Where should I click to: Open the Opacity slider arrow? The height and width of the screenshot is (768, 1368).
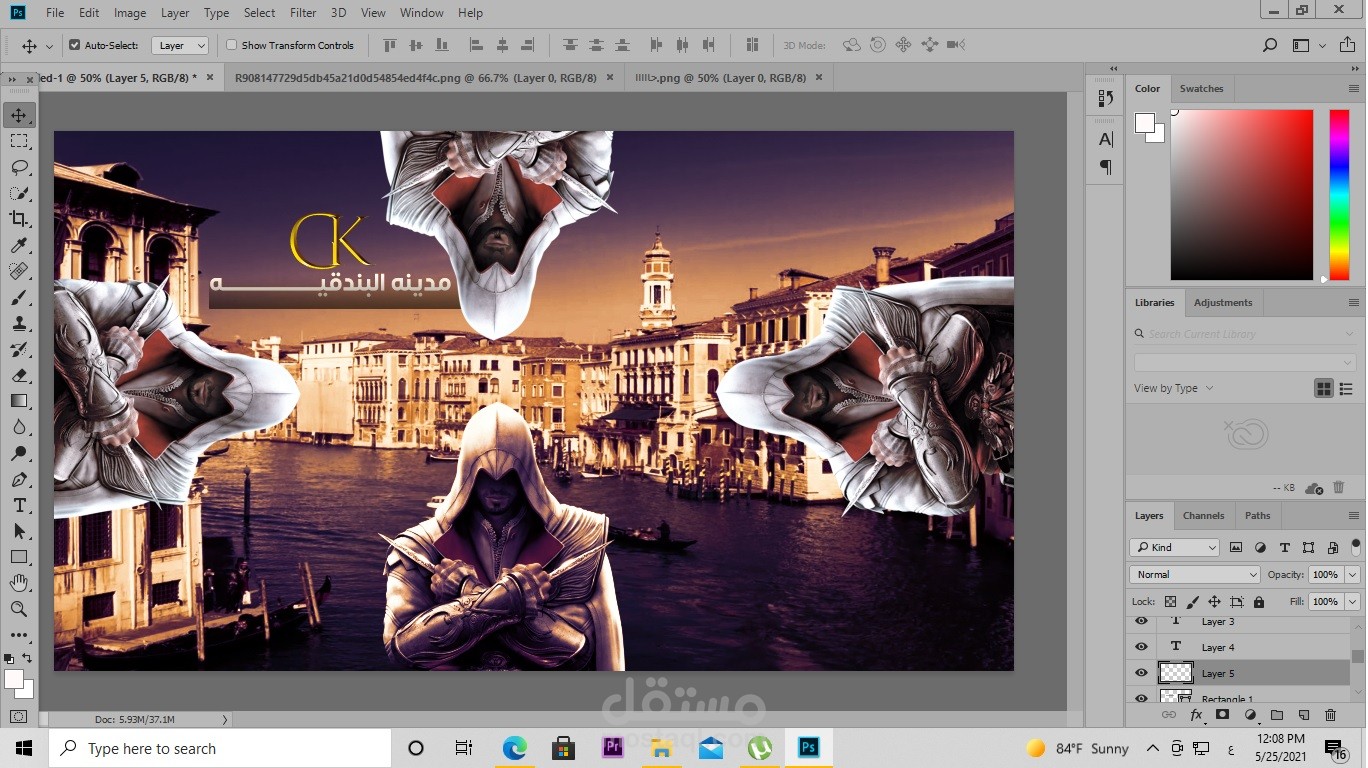pos(1352,575)
